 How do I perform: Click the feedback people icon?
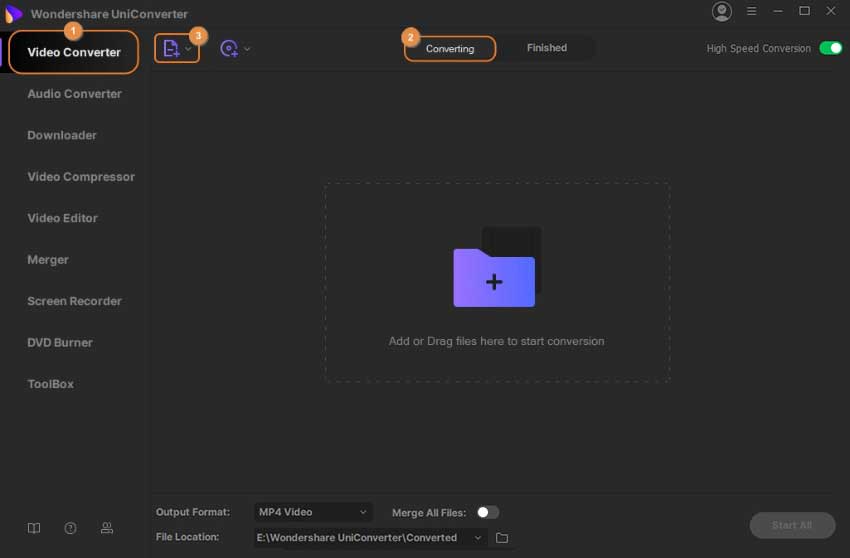107,528
